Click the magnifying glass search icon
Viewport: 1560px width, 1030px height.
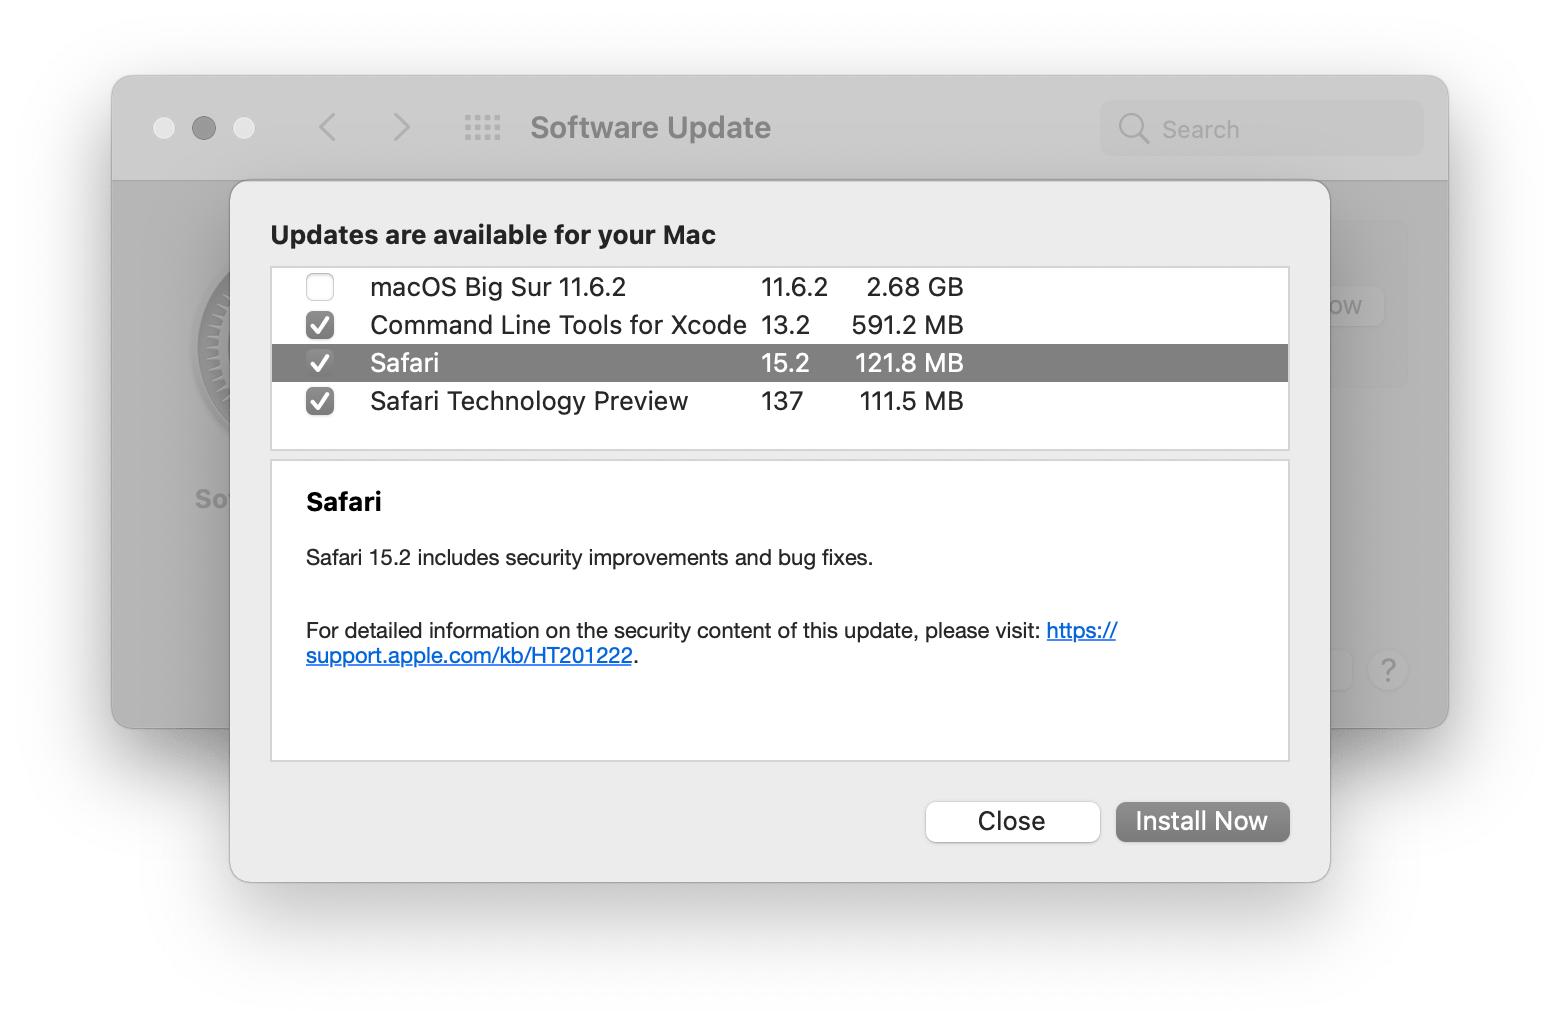(x=1133, y=128)
